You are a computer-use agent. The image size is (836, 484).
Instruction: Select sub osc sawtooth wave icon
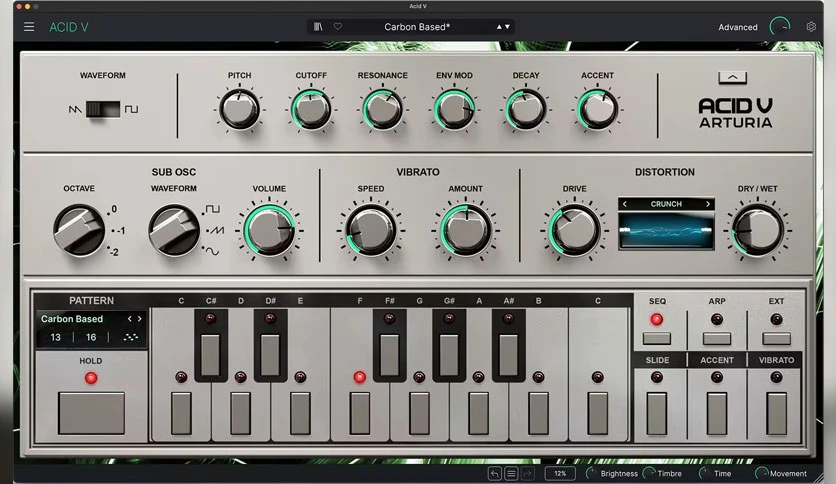[216, 230]
